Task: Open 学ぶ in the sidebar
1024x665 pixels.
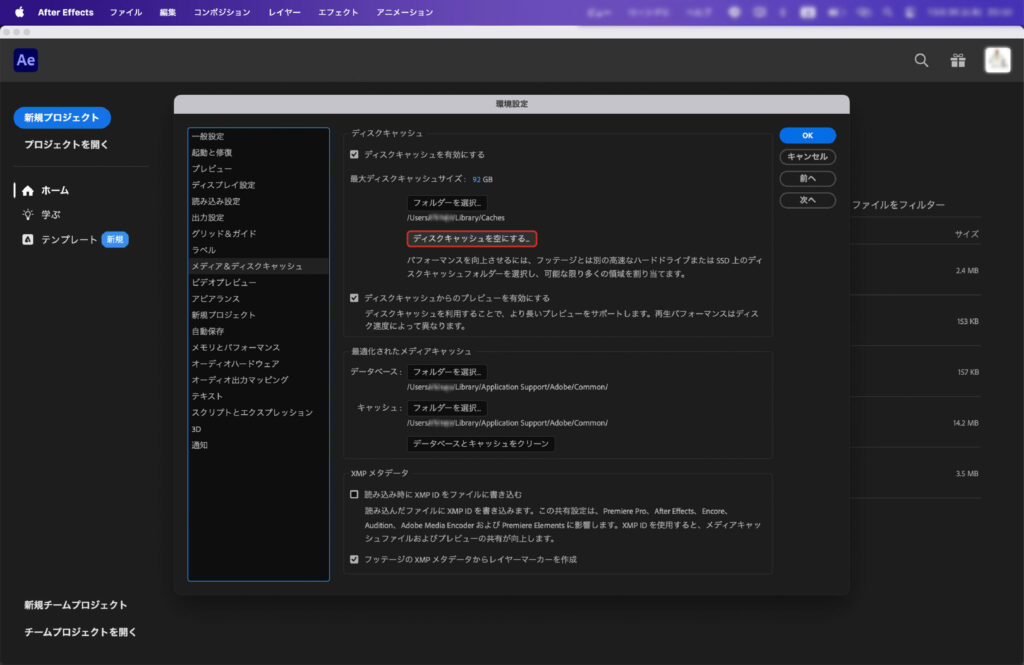Action: tap(51, 214)
